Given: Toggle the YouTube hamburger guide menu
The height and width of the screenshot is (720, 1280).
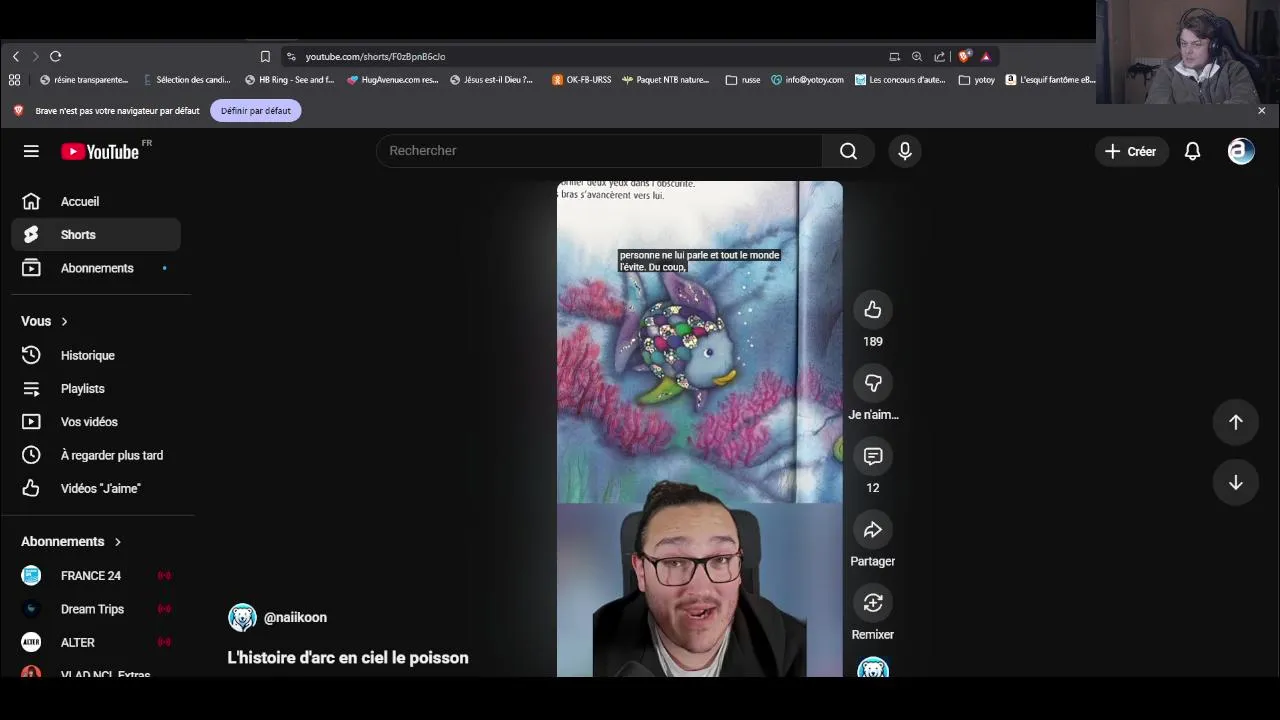Looking at the screenshot, I should click(x=31, y=151).
